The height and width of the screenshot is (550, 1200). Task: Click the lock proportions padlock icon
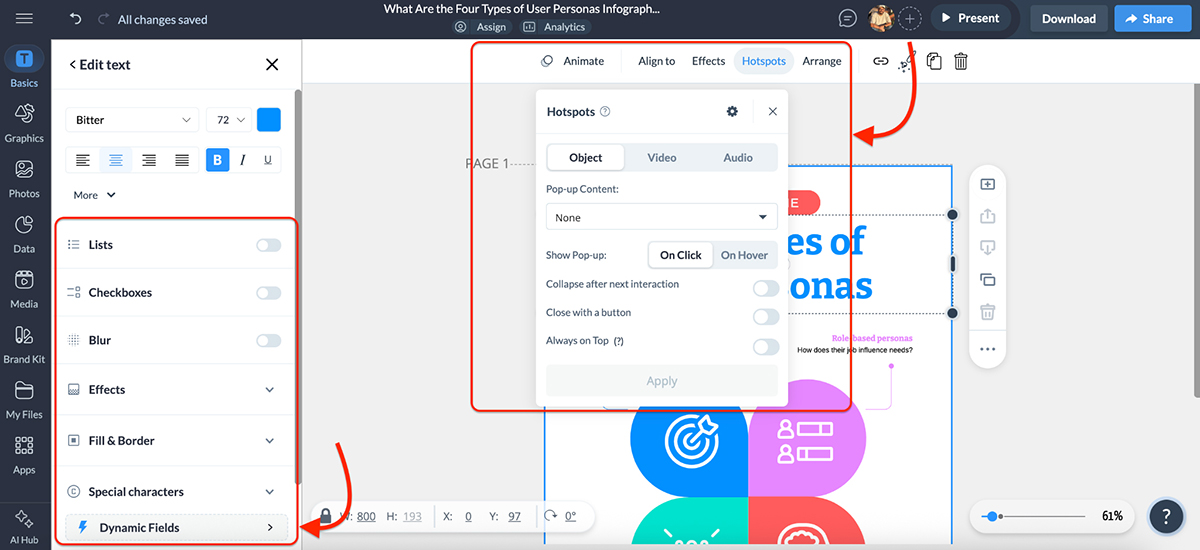click(325, 516)
